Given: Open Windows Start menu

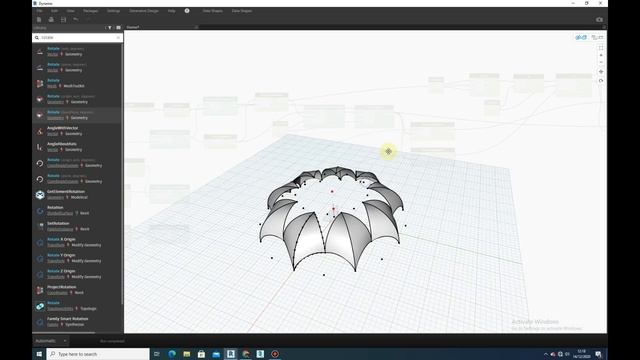Looking at the screenshot, I should pos(39,354).
